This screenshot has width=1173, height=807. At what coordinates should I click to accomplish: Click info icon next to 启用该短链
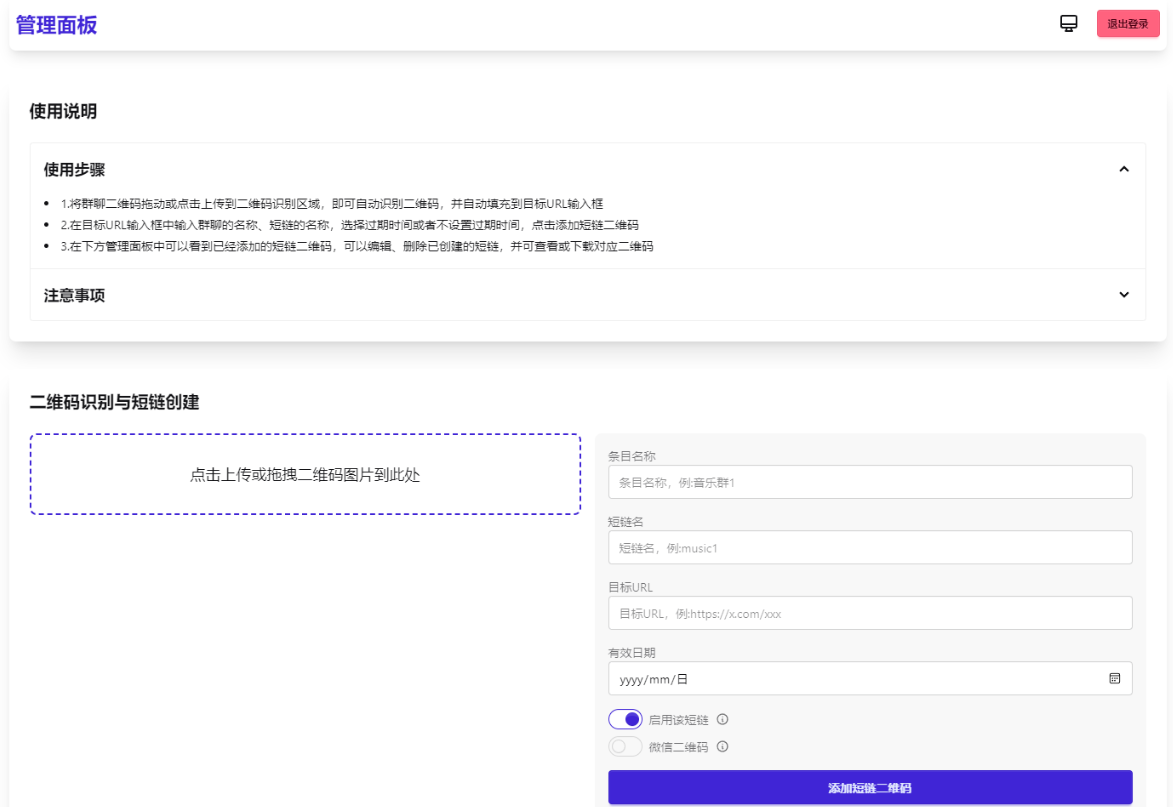722,719
